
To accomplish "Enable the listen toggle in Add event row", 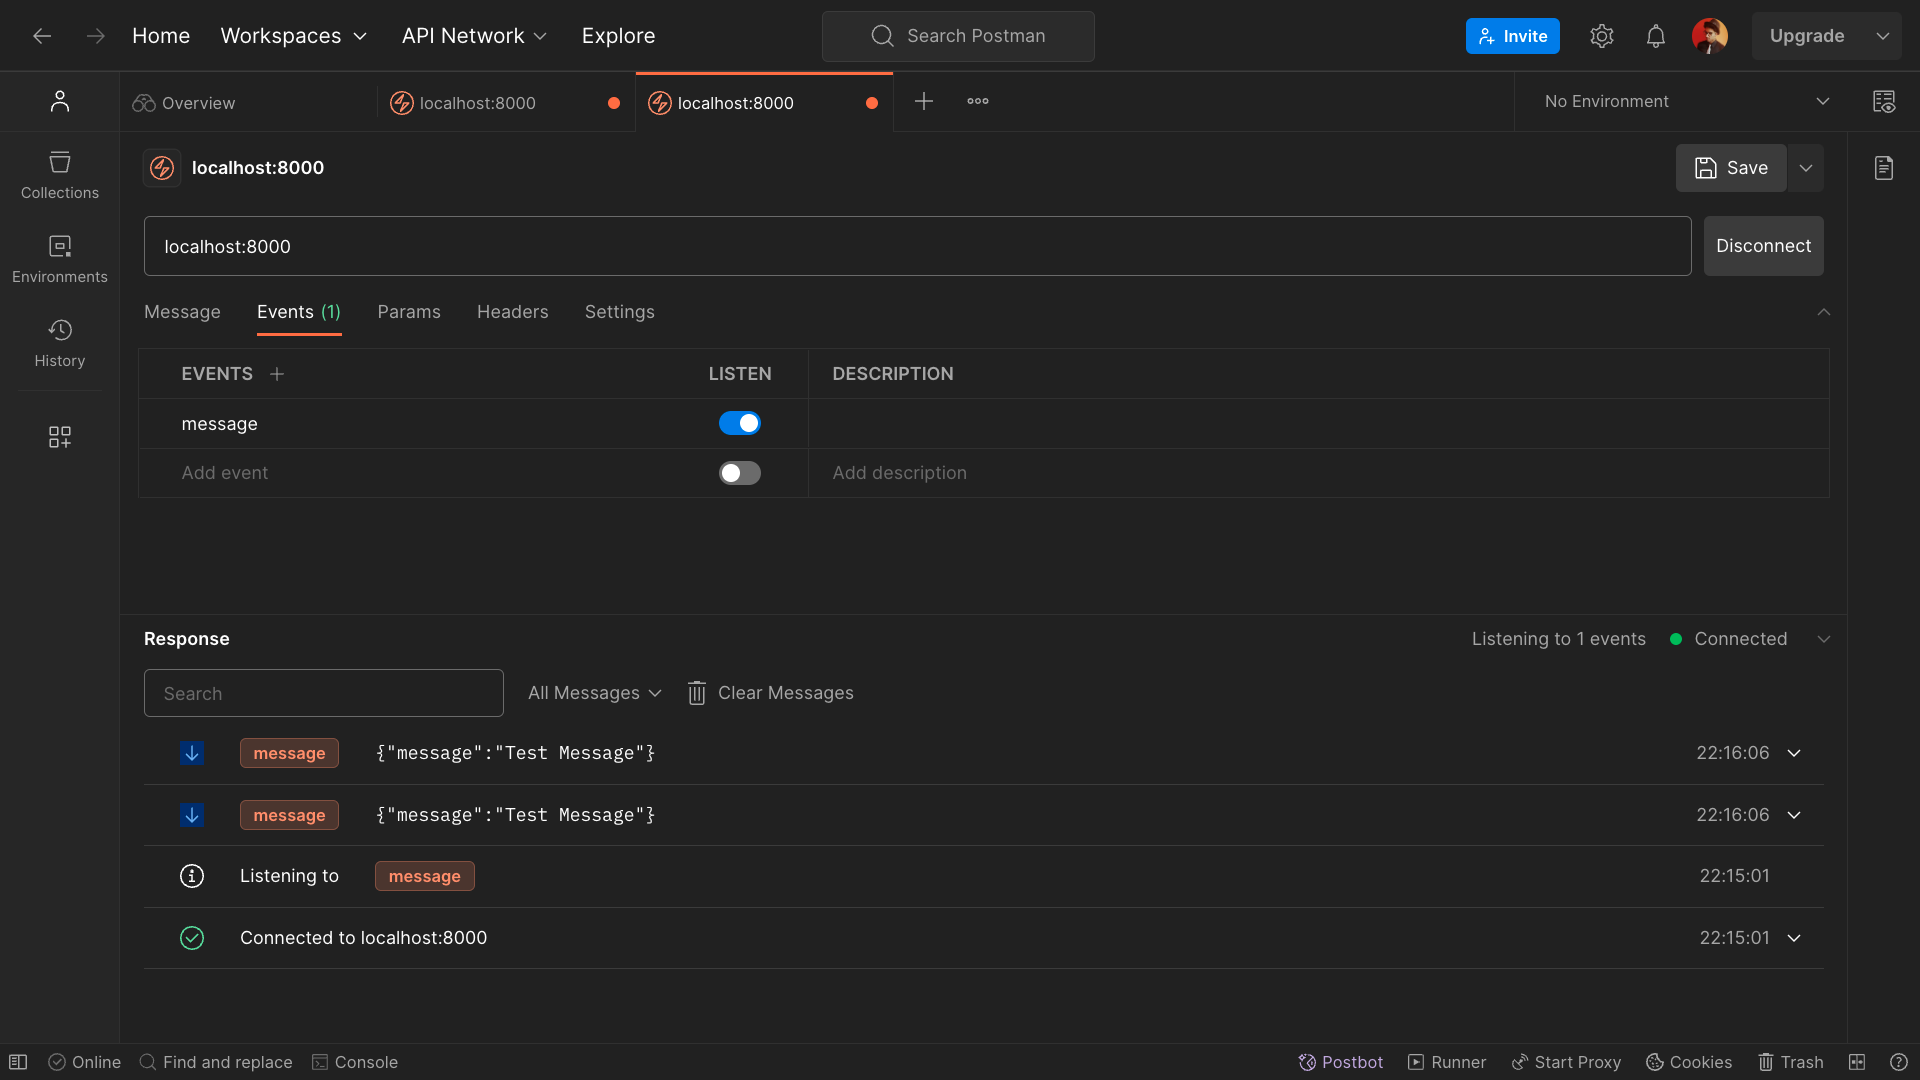I will 740,473.
